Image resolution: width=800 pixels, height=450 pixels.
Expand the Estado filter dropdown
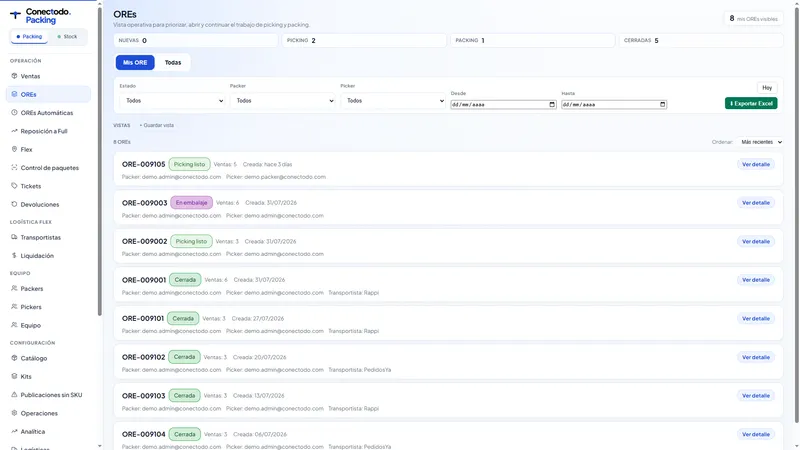(x=172, y=101)
